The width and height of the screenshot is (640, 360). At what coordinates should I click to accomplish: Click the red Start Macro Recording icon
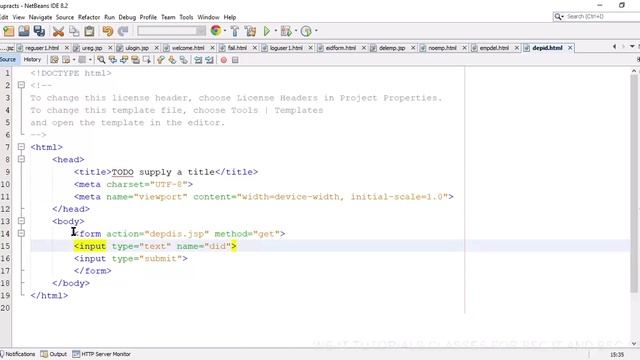click(x=224, y=60)
